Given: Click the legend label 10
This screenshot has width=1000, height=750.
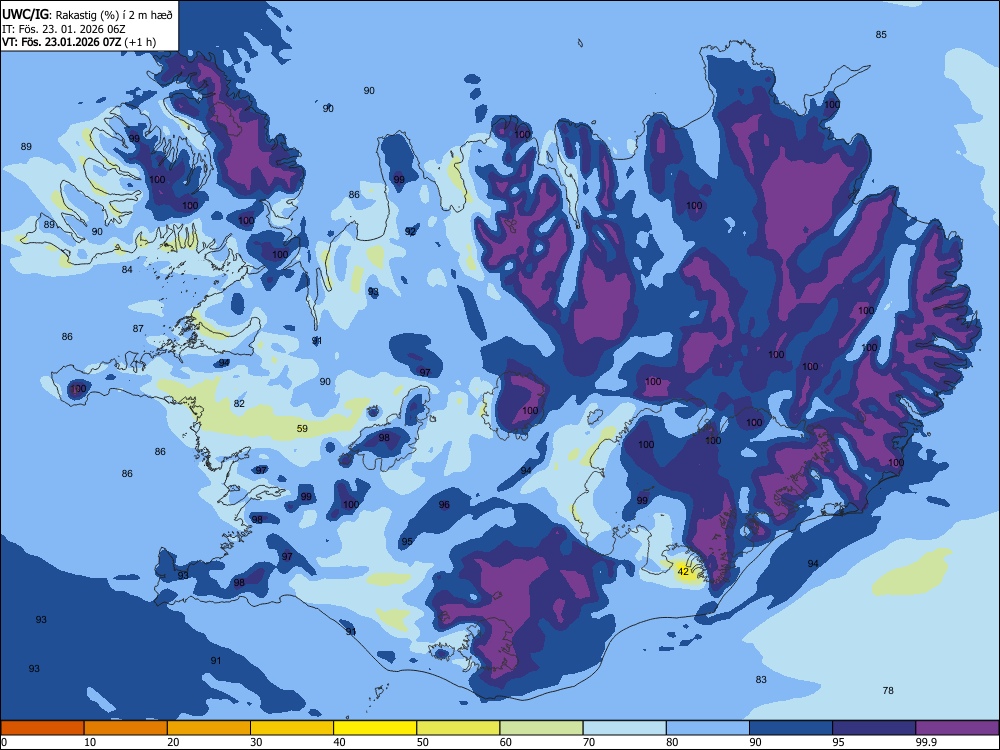Looking at the screenshot, I should 90,742.
